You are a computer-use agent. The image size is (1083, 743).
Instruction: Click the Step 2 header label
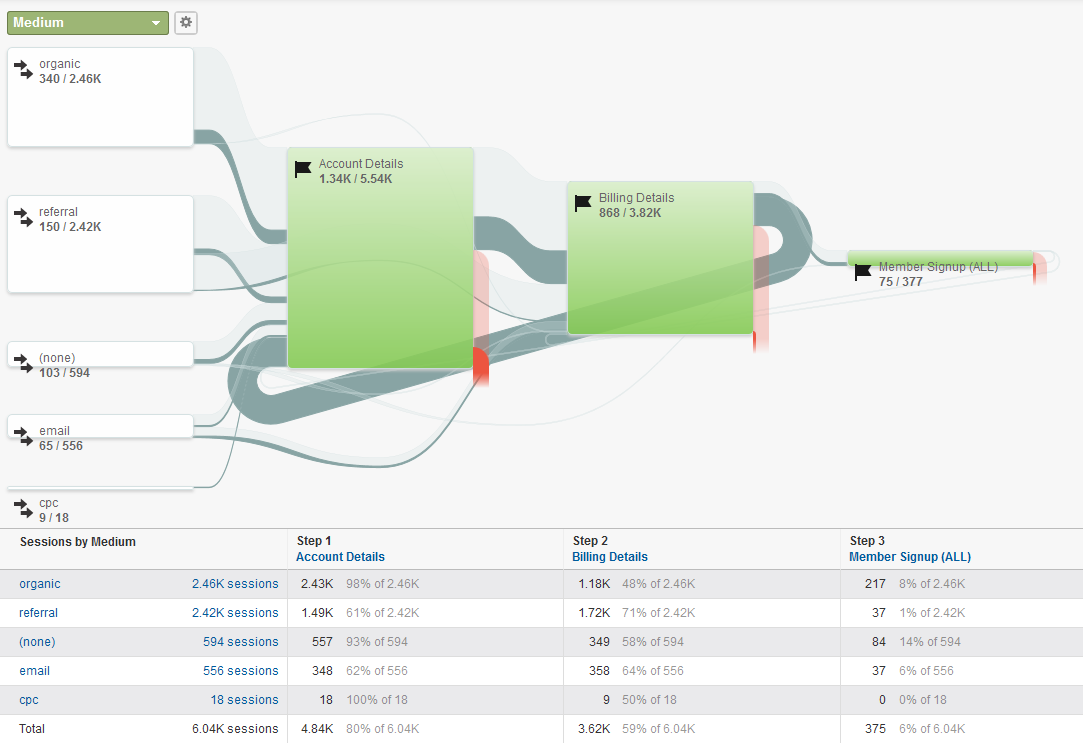tap(591, 541)
